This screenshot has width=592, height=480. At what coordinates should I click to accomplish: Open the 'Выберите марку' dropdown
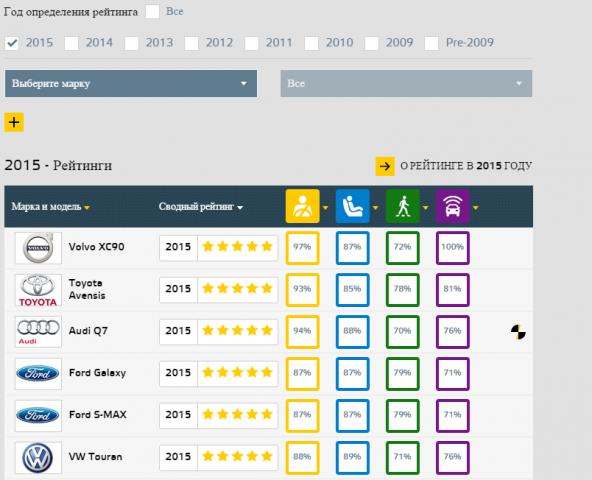pyautogui.click(x=131, y=83)
